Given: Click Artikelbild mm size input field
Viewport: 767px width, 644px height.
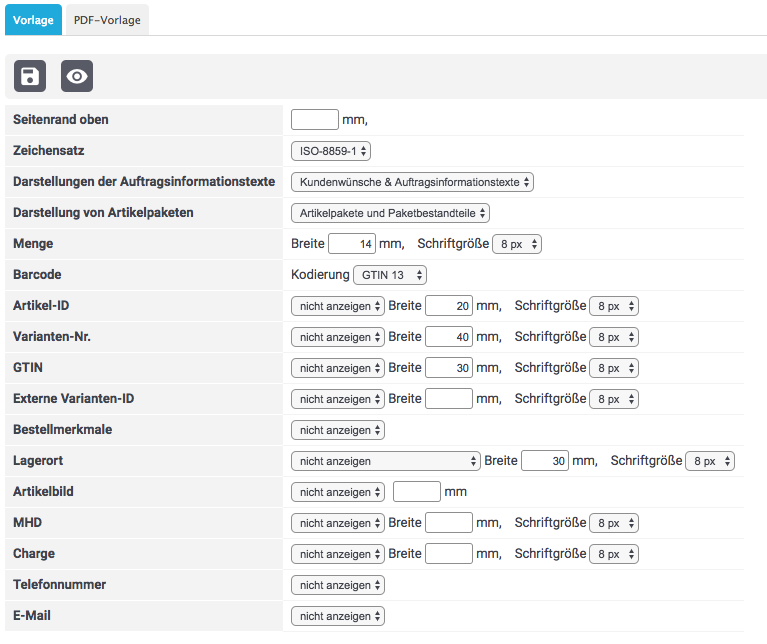Looking at the screenshot, I should (x=416, y=492).
